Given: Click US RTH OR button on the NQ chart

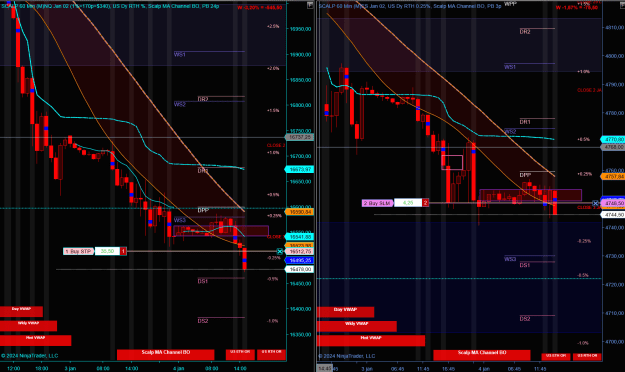Looking at the screenshot, I should (x=271, y=354).
